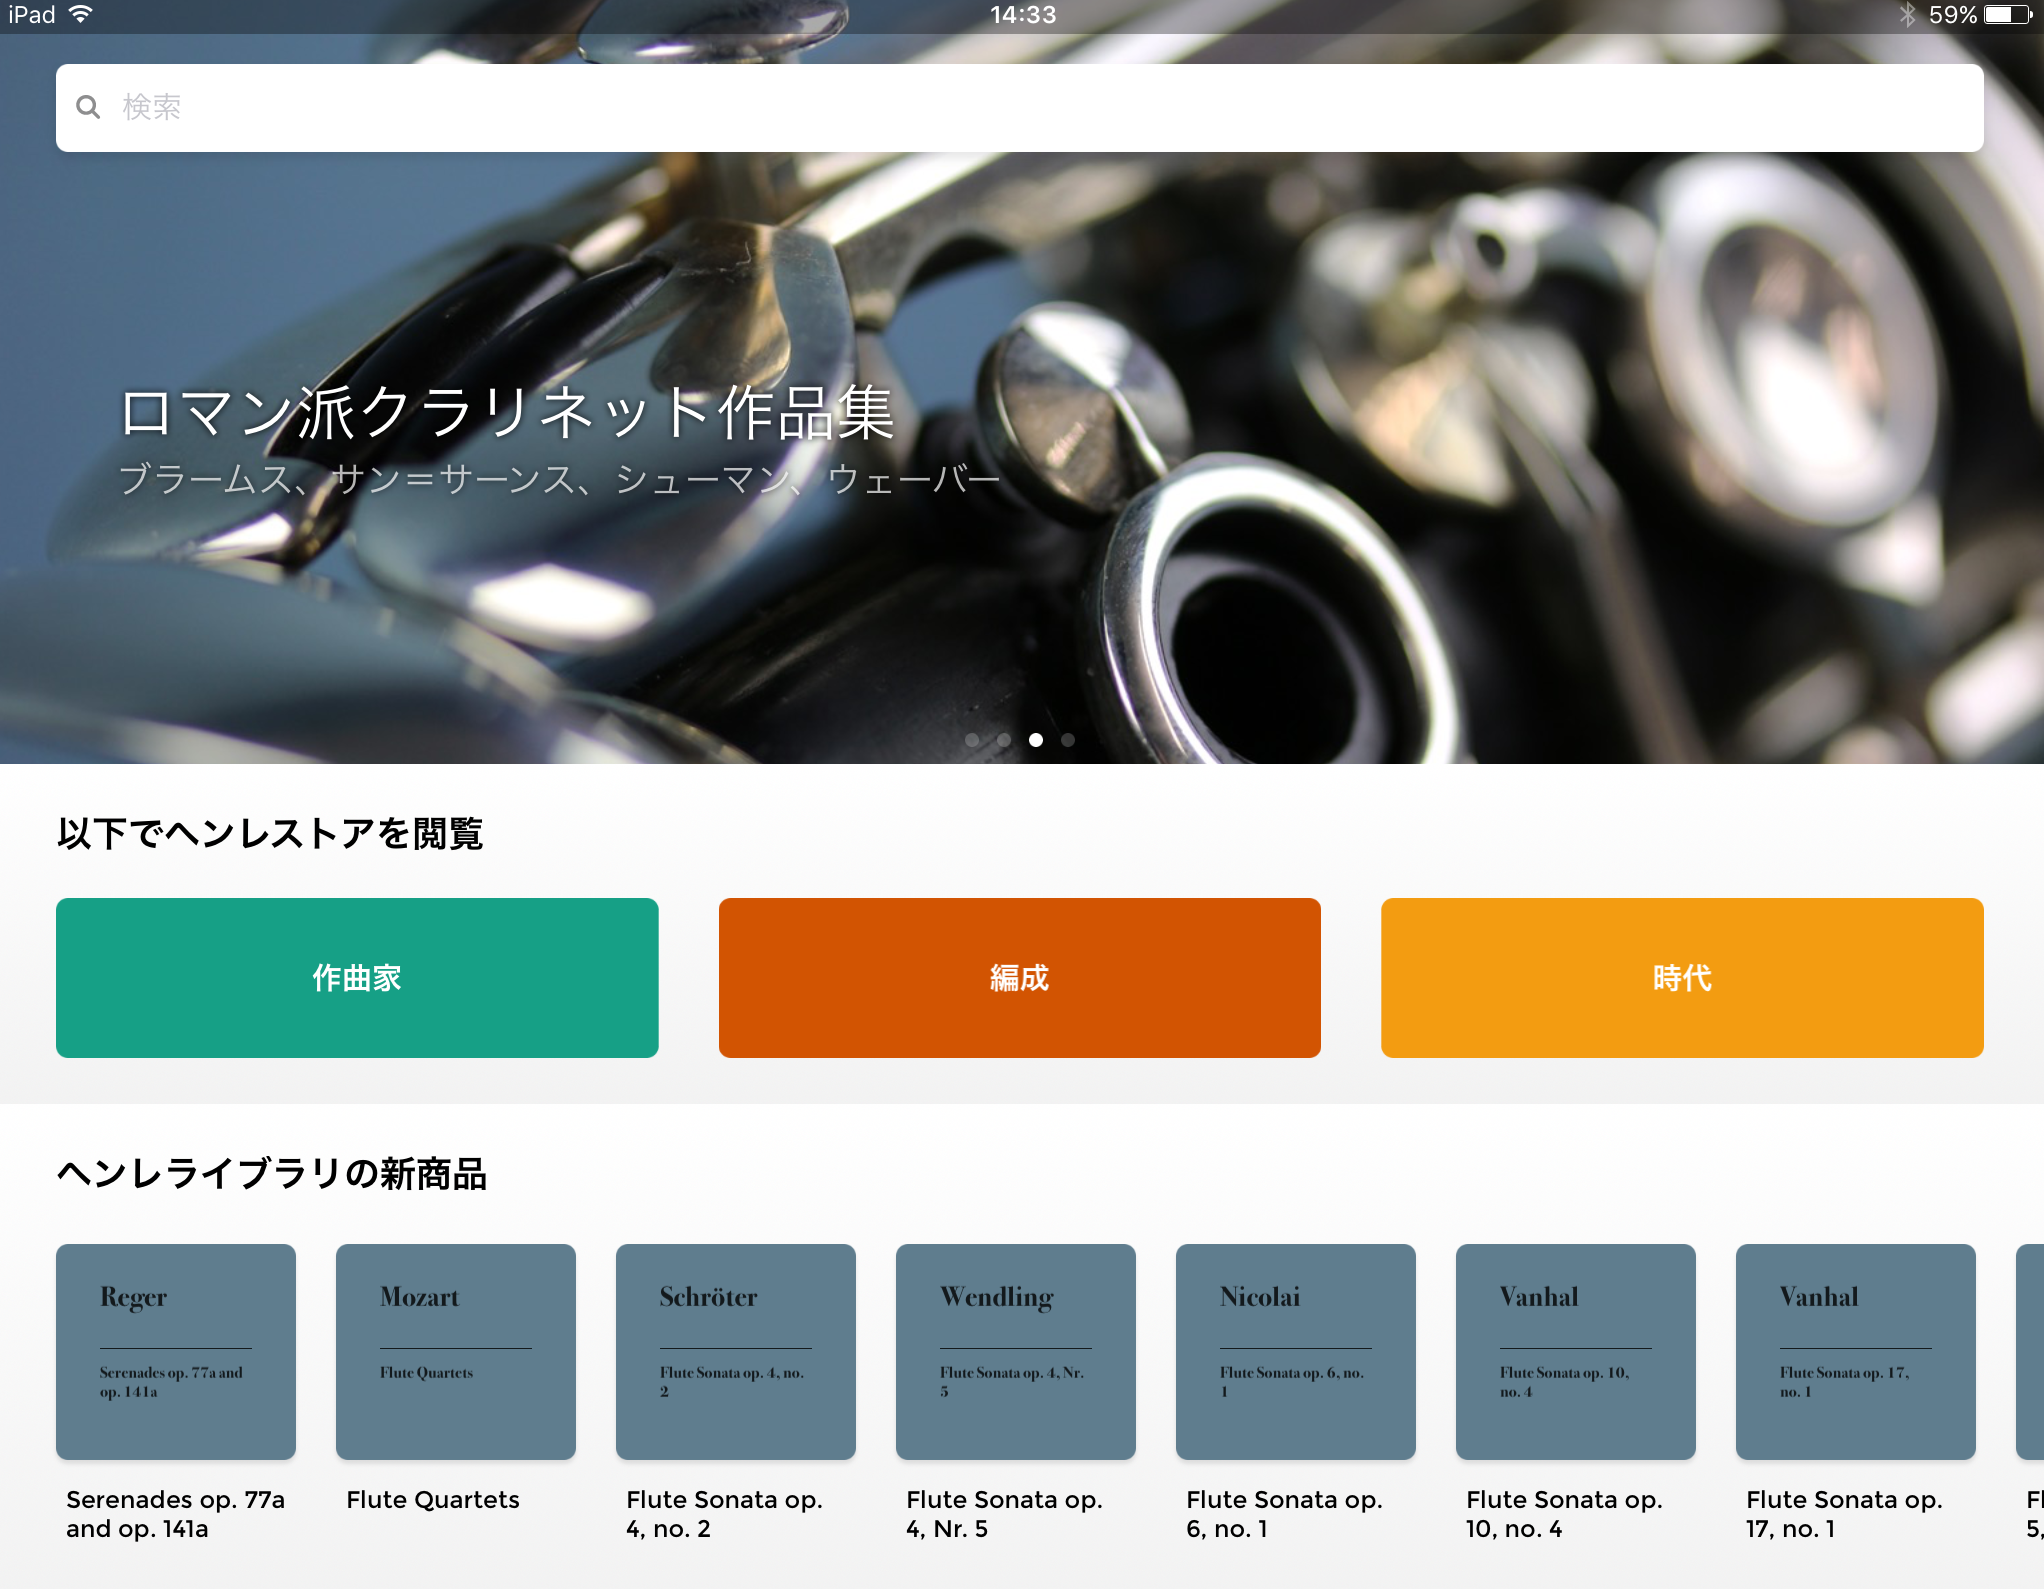Viewport: 2044px width, 1589px height.
Task: Open the 時代 era category
Action: click(1682, 977)
